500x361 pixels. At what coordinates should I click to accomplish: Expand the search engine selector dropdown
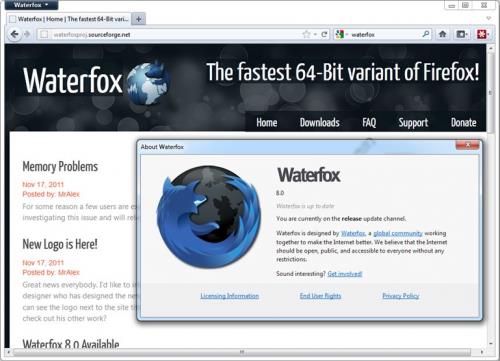click(x=342, y=34)
